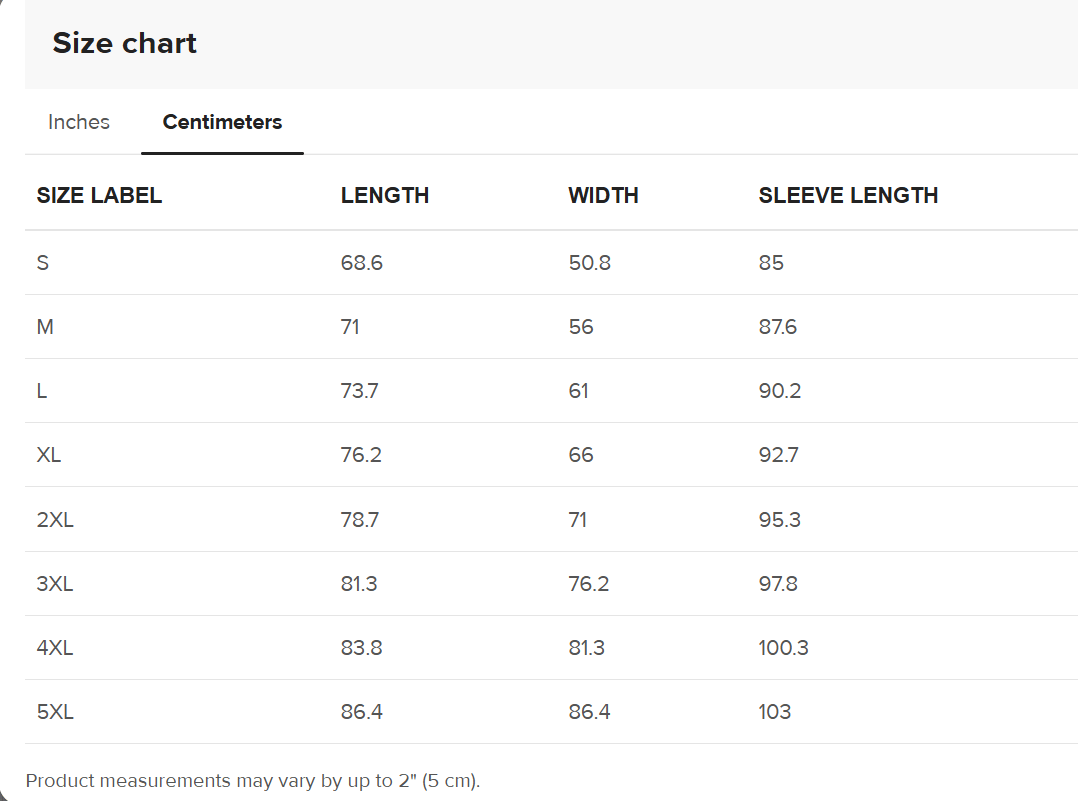Click the Size chart heading
The width and height of the screenshot is (1078, 801).
[x=125, y=43]
